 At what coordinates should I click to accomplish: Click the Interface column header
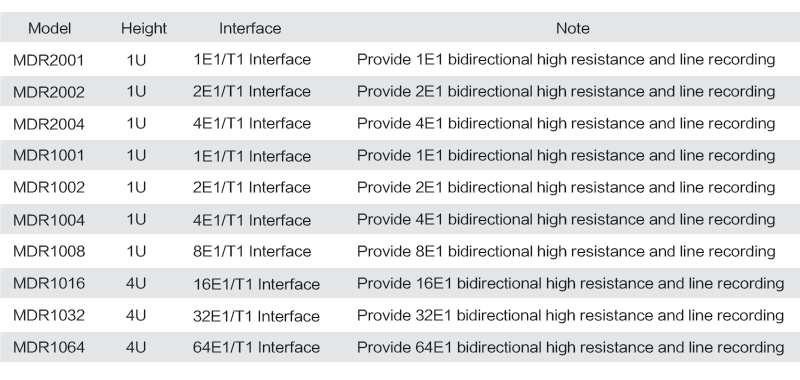click(250, 28)
